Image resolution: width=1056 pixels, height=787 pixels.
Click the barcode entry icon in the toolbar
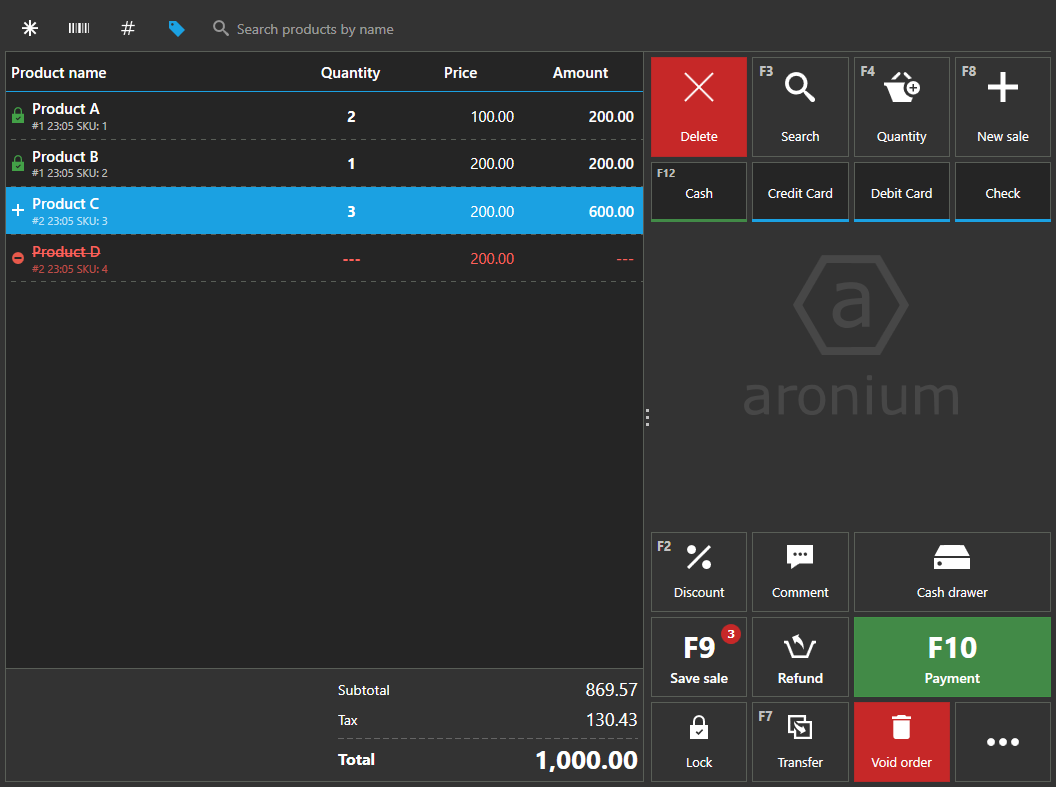coord(78,28)
